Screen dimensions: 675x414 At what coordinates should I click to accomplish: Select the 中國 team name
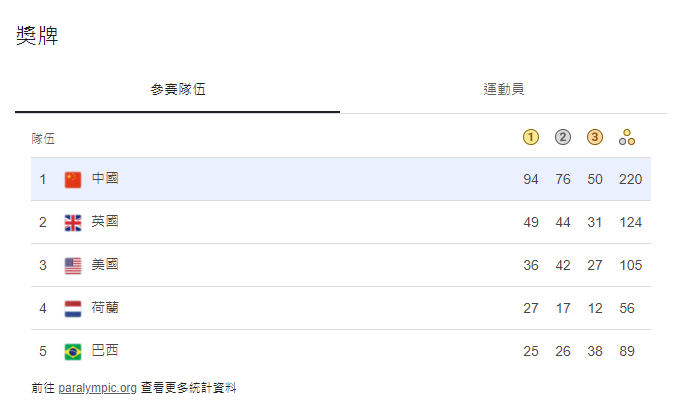pos(105,179)
